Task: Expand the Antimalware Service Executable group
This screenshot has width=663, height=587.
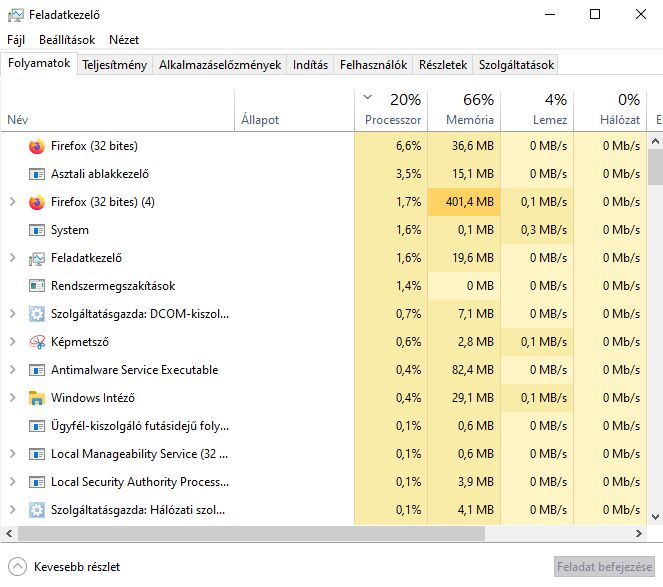Action: (x=13, y=370)
